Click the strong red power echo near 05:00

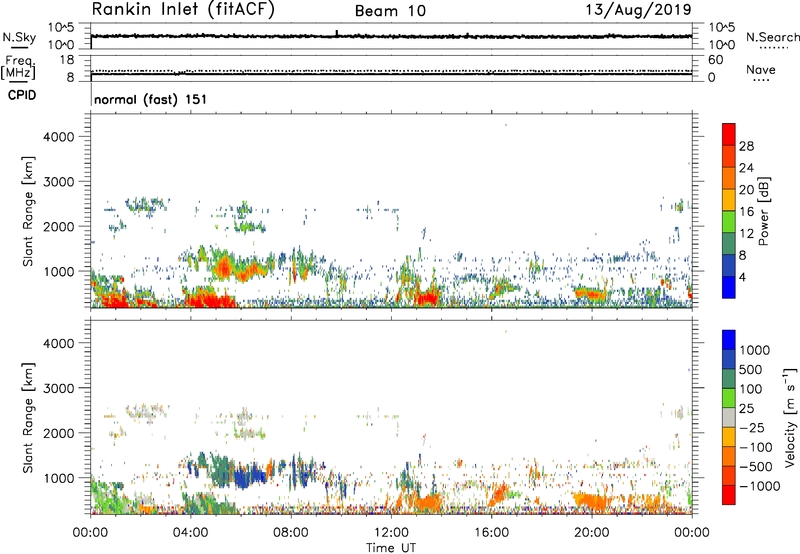(x=209, y=298)
